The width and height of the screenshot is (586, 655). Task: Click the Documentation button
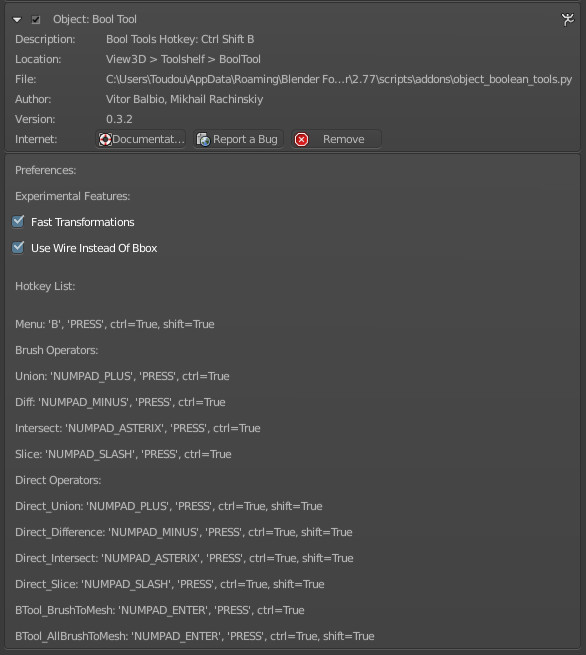[141, 139]
